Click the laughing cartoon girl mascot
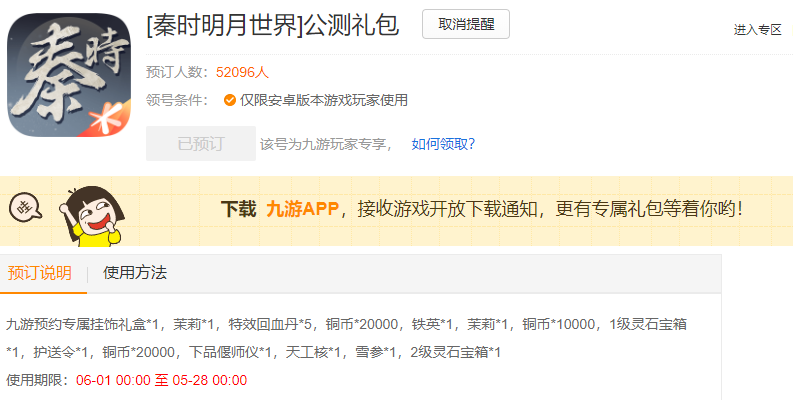The height and width of the screenshot is (400, 793). click(x=93, y=216)
